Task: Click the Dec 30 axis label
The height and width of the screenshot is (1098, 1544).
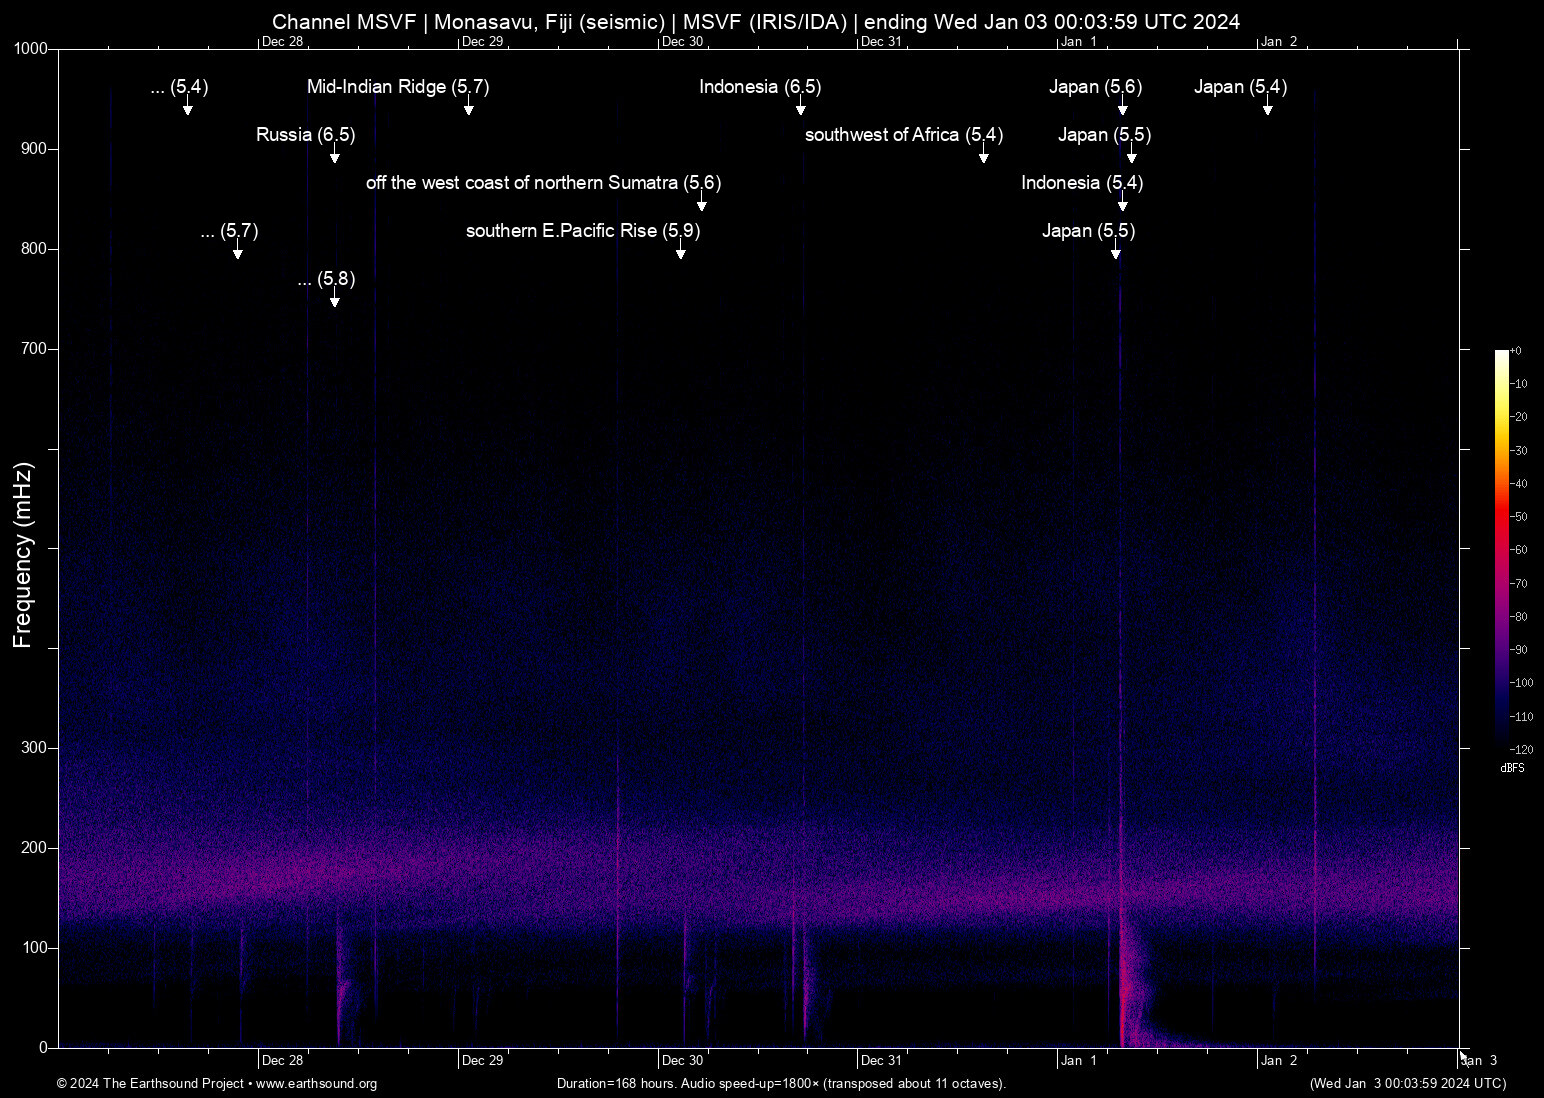Action: point(681,1060)
